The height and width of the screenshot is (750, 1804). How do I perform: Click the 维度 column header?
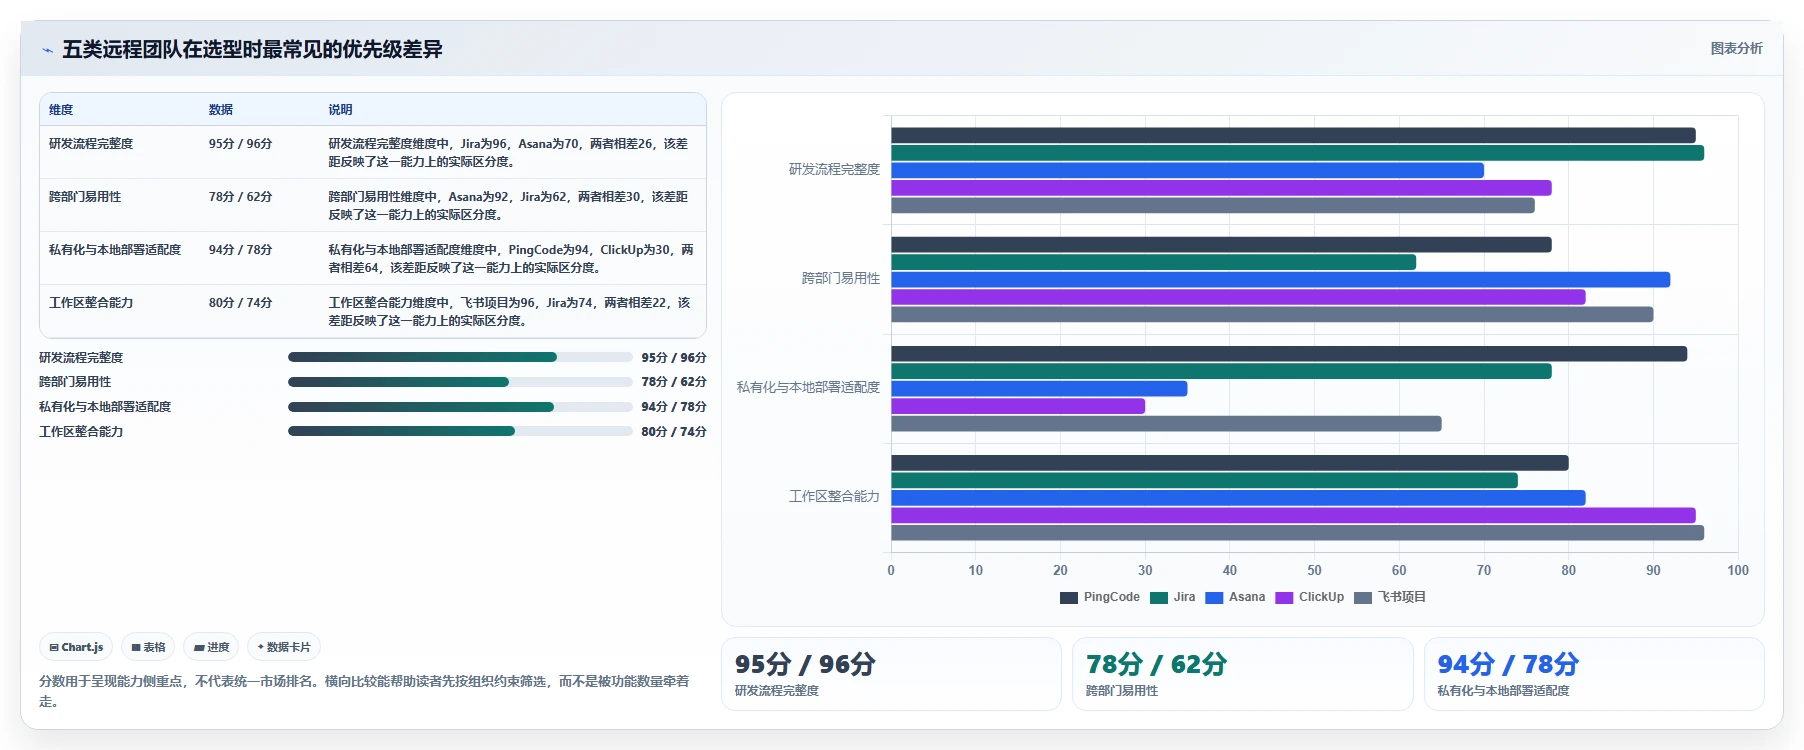pos(61,110)
